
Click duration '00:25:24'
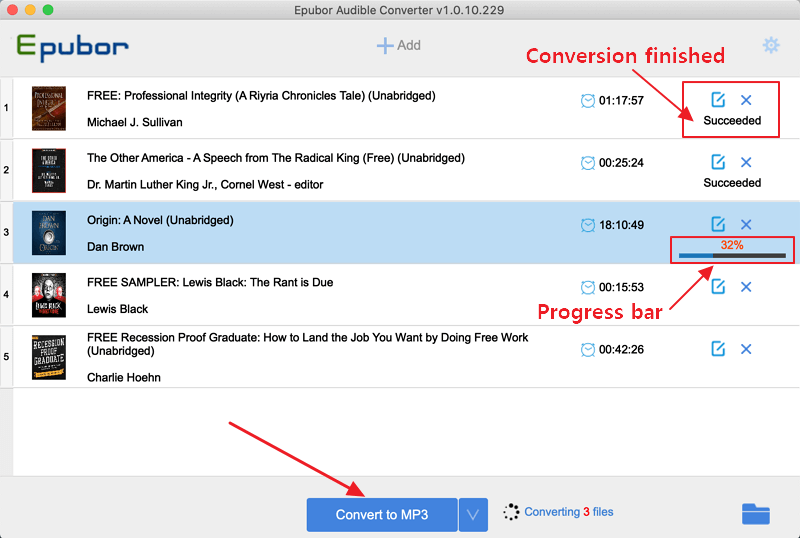coord(621,163)
